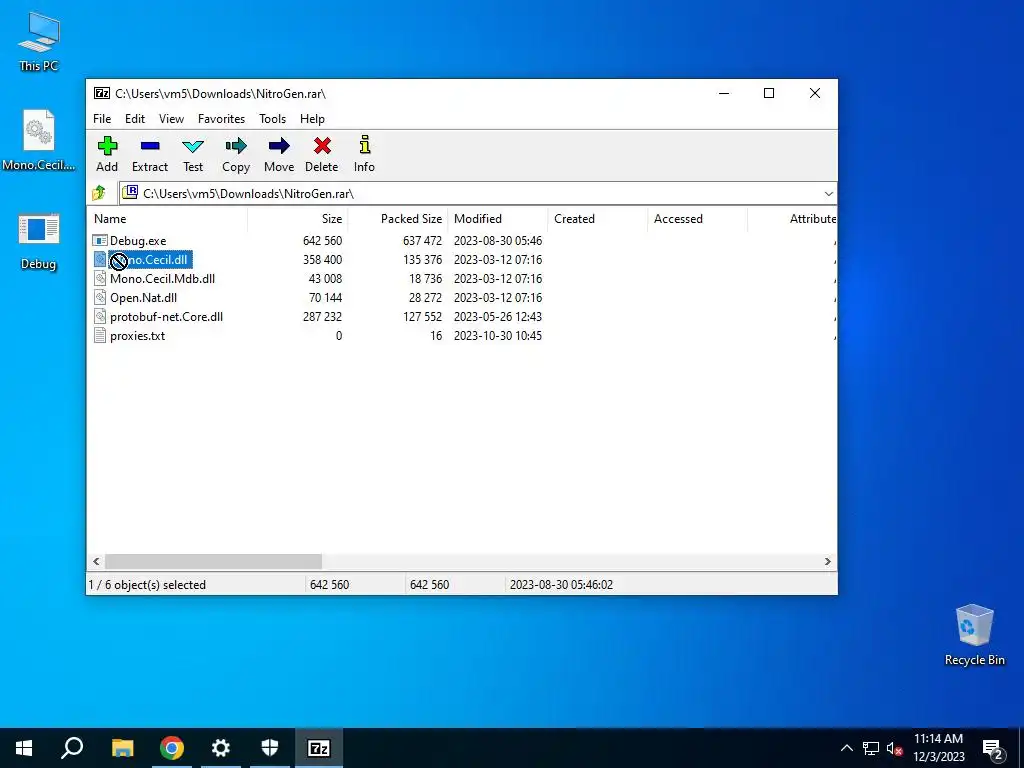Click the Extract toolbar icon

pyautogui.click(x=150, y=154)
